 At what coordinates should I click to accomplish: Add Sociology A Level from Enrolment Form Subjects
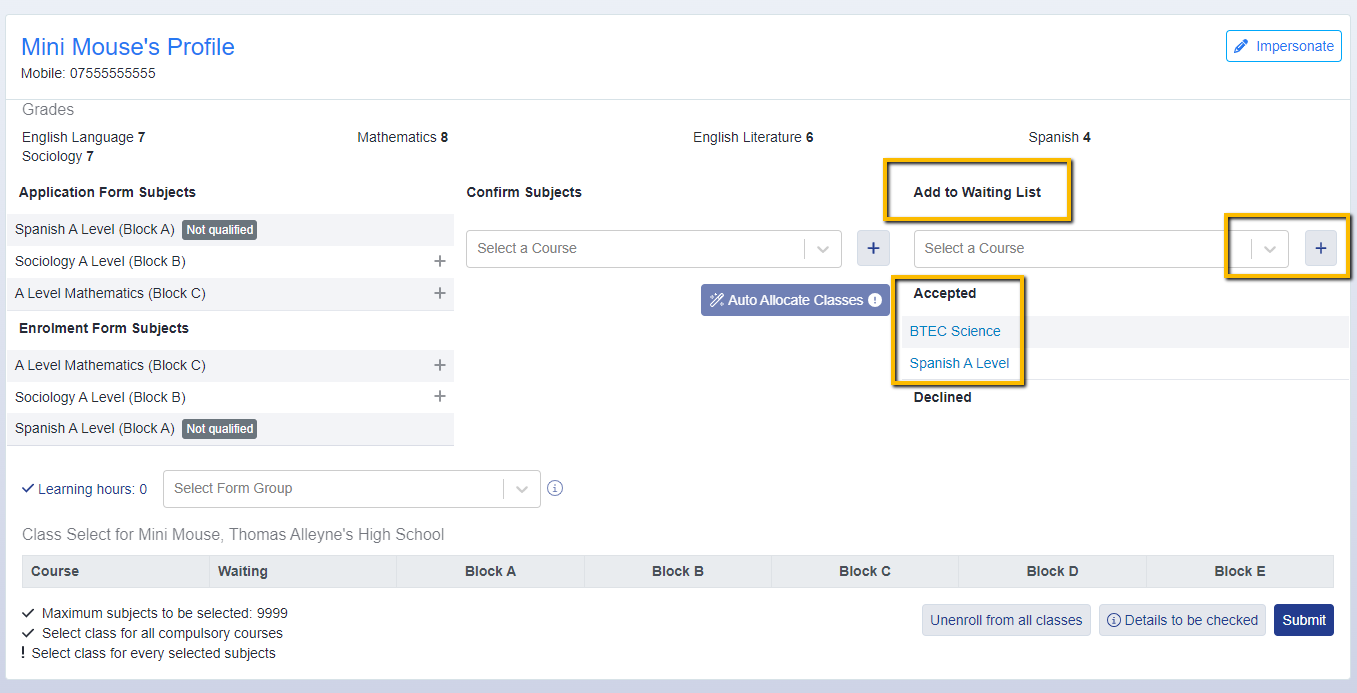point(439,396)
